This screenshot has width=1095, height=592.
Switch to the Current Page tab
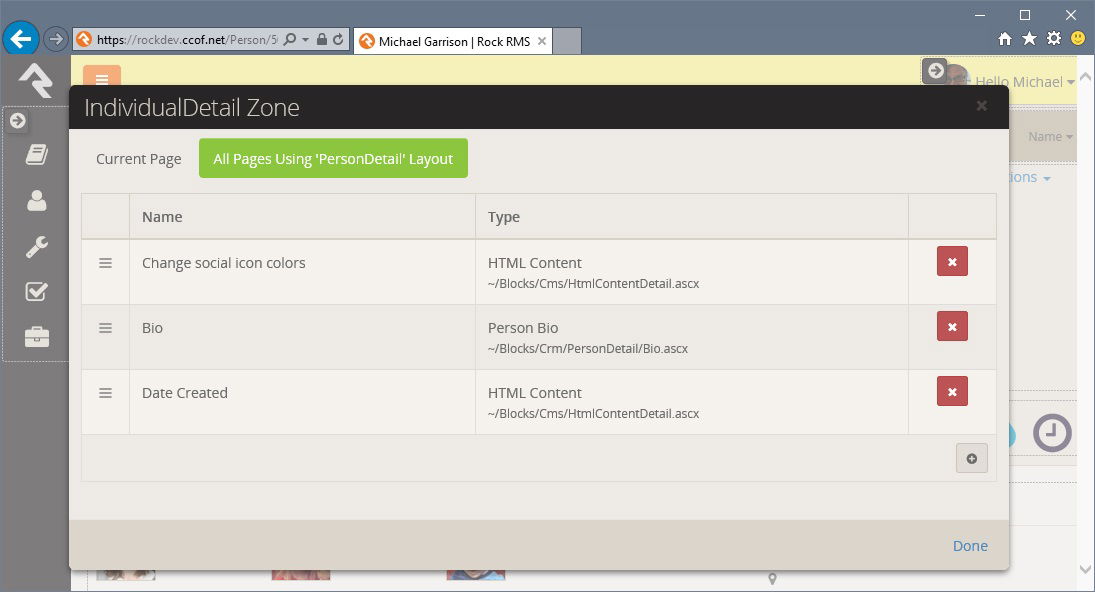click(139, 159)
